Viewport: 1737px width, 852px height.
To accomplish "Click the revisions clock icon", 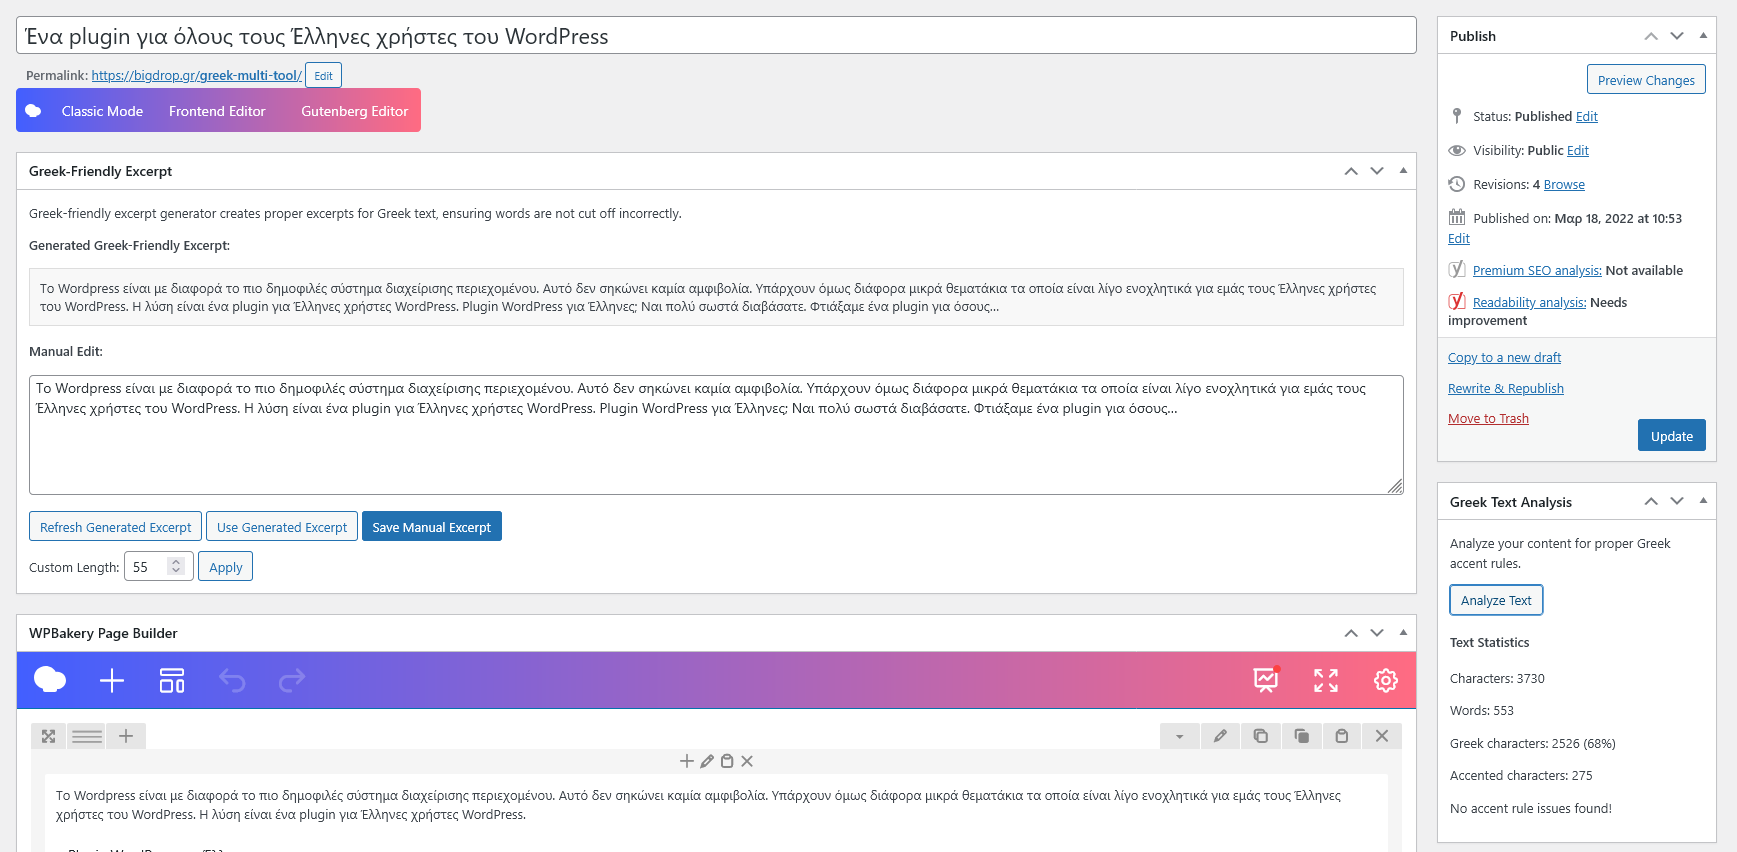I will [1457, 184].
